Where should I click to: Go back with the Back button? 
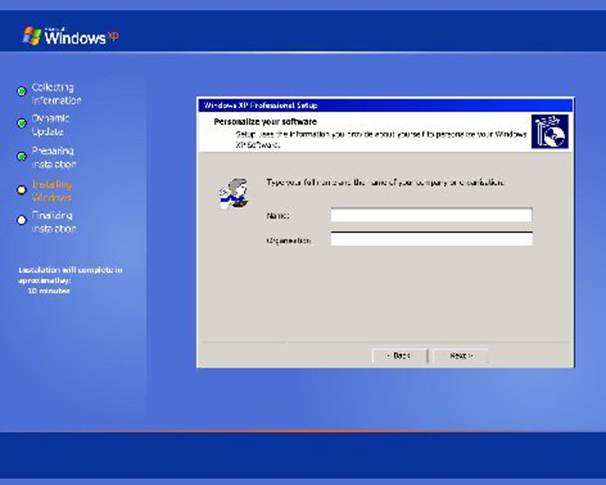tap(400, 356)
